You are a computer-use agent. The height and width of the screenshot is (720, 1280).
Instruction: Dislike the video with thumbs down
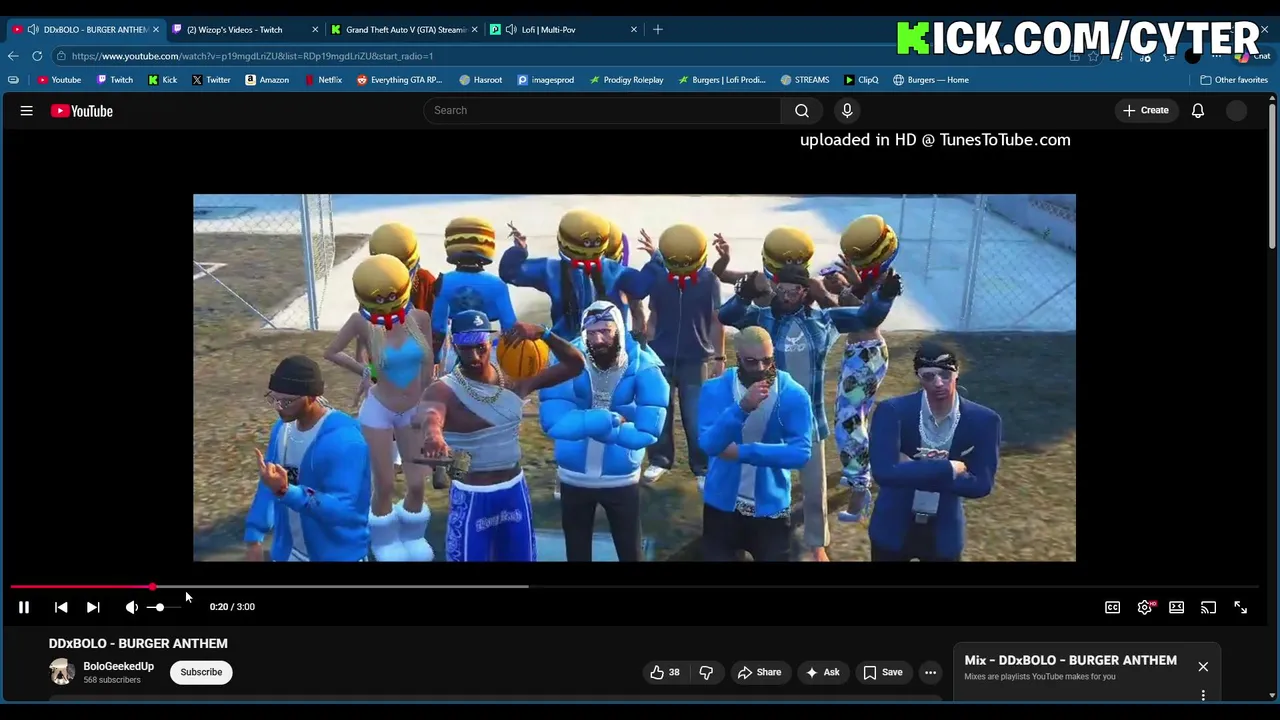coord(706,672)
